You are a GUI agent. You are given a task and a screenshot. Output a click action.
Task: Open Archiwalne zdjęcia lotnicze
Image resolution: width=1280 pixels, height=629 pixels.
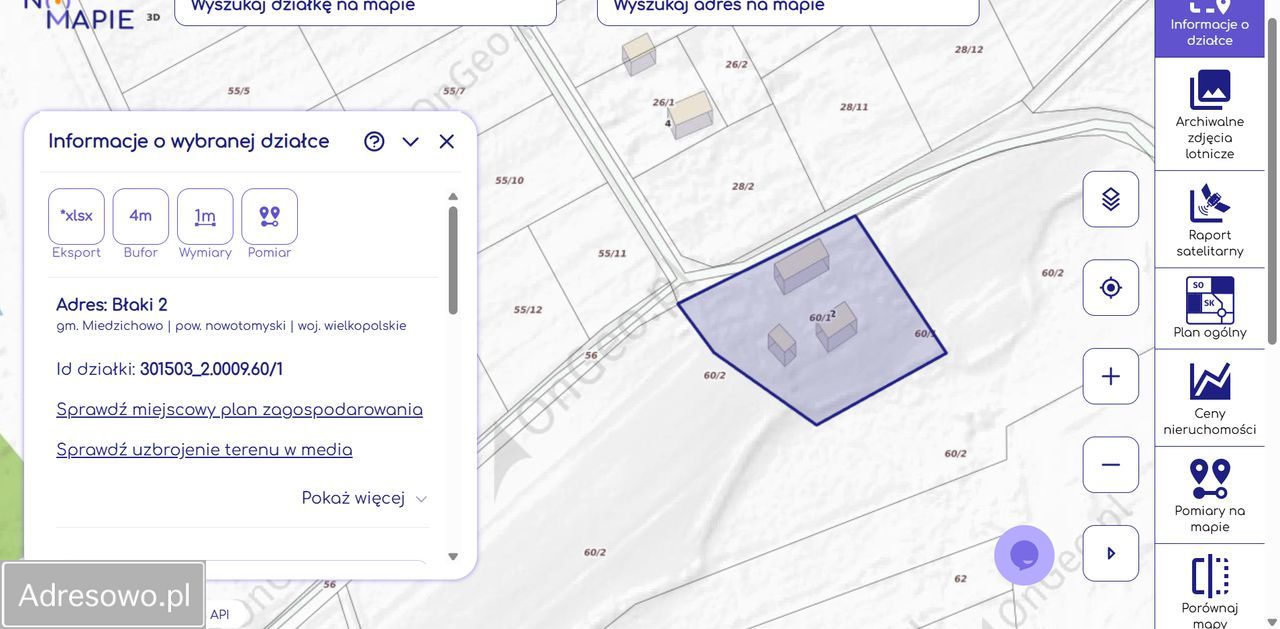(1209, 114)
